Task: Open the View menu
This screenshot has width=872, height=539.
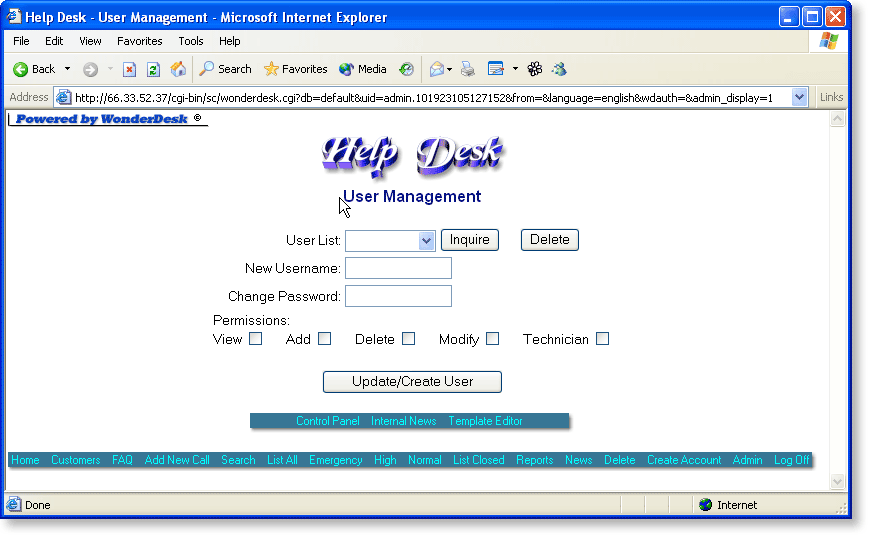Action: pyautogui.click(x=90, y=41)
